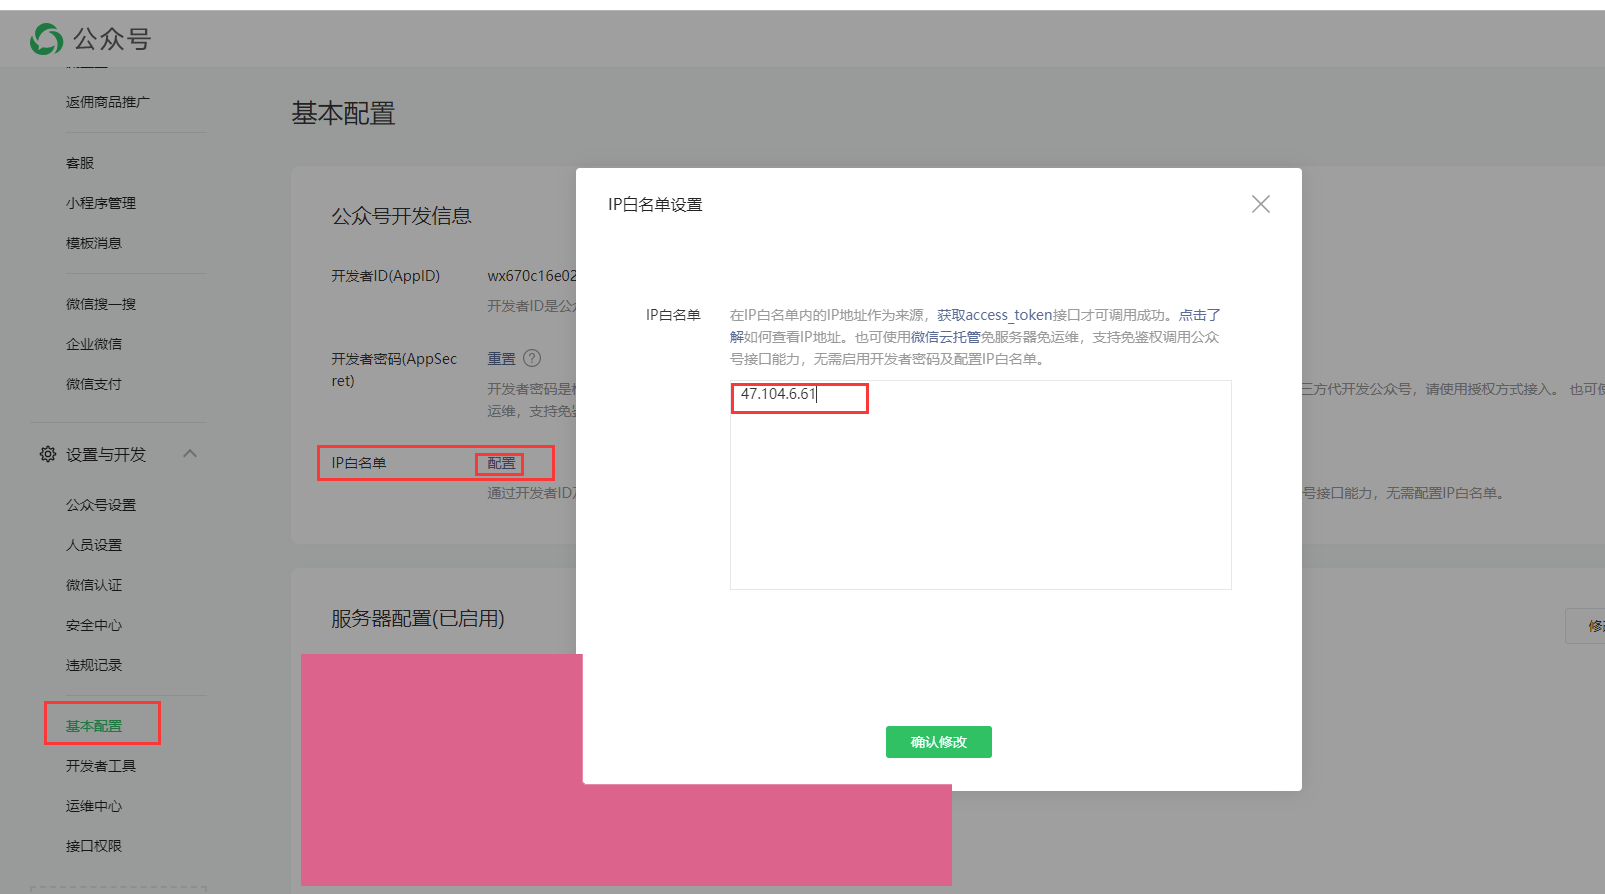Click the 开发者ID(AppID) label
Image resolution: width=1605 pixels, height=894 pixels.
(386, 276)
